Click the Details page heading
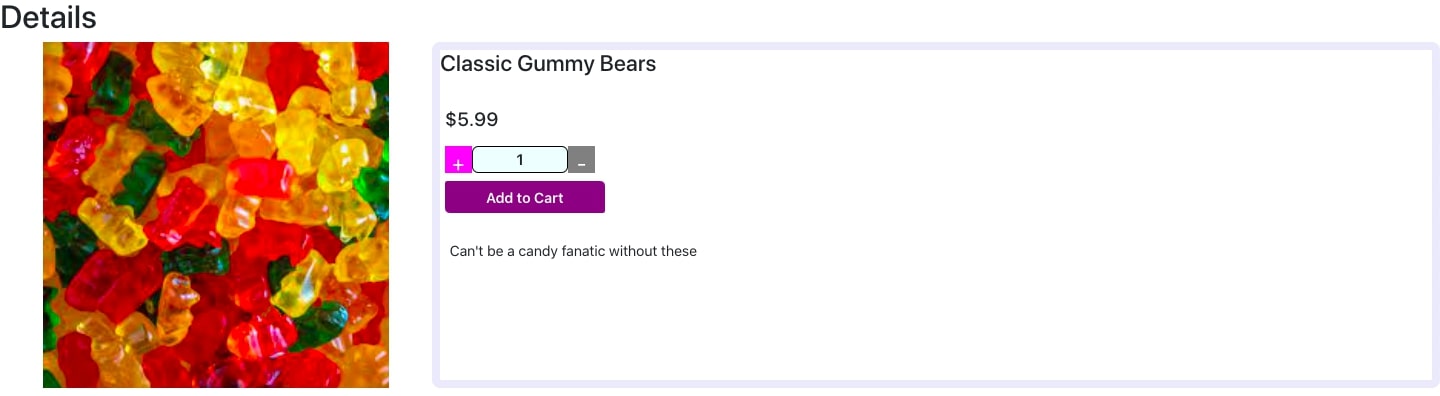 coord(49,17)
